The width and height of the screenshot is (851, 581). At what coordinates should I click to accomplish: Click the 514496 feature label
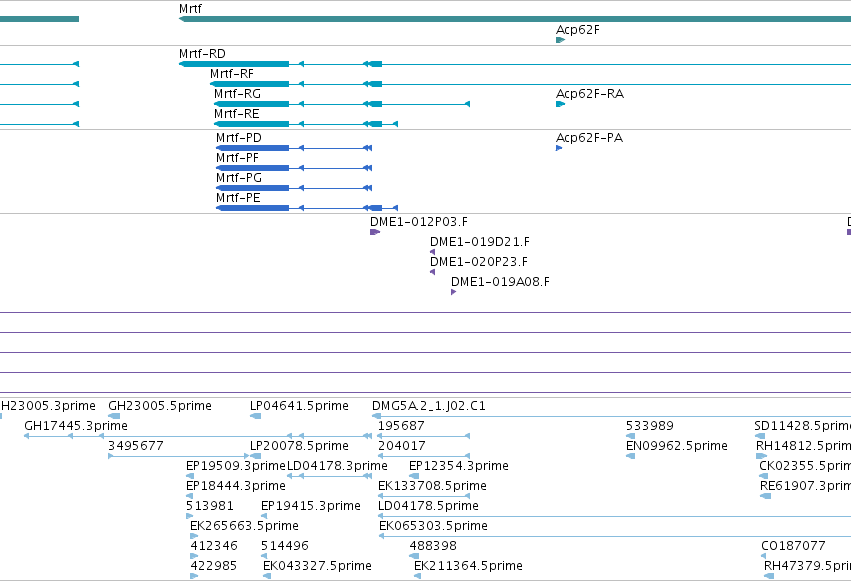285,546
